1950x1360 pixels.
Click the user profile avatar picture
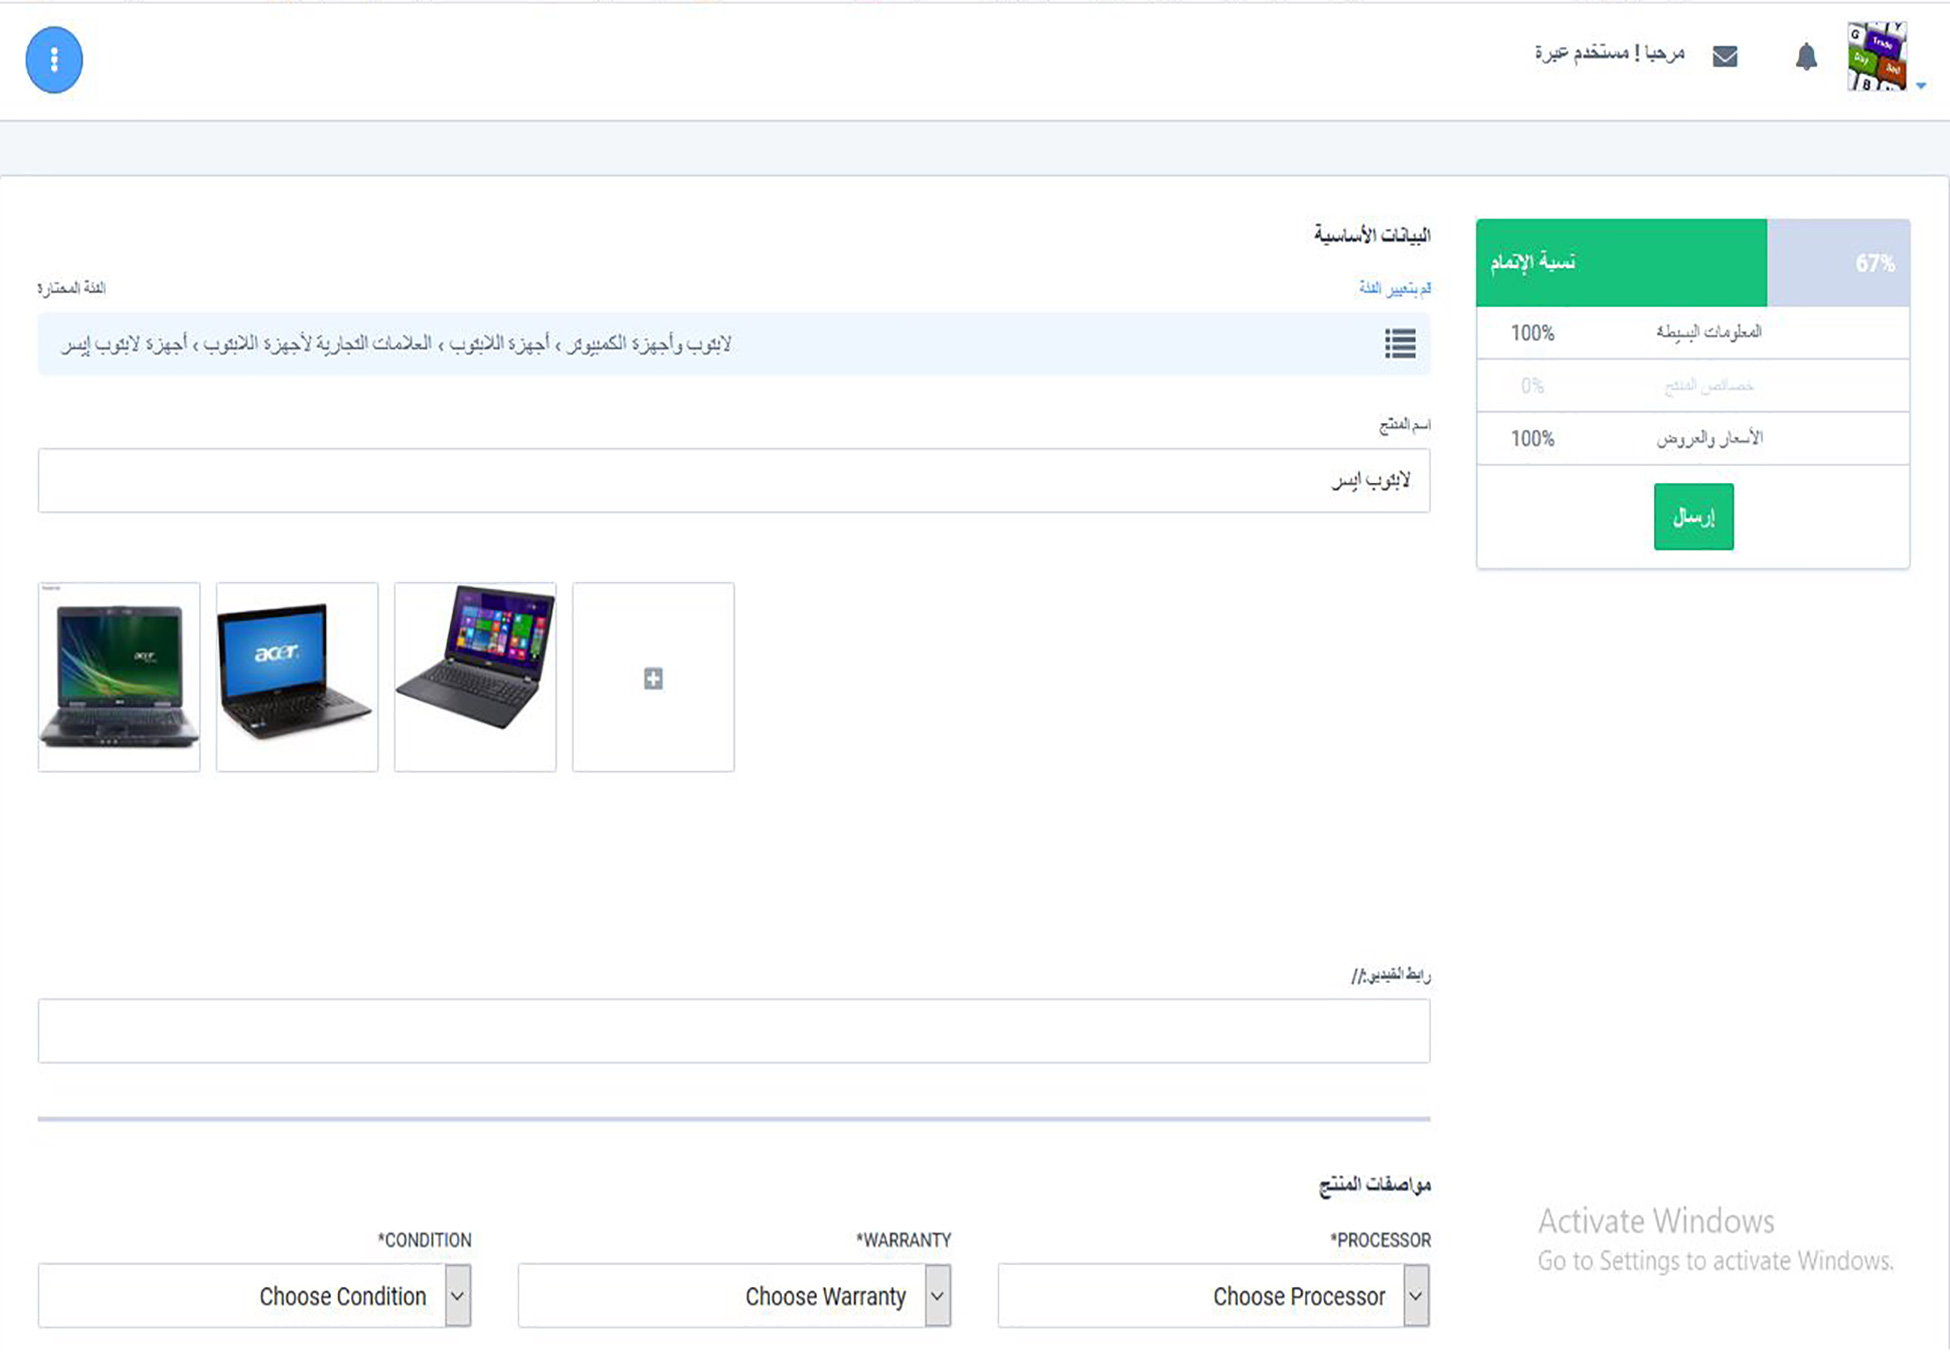[x=1876, y=56]
